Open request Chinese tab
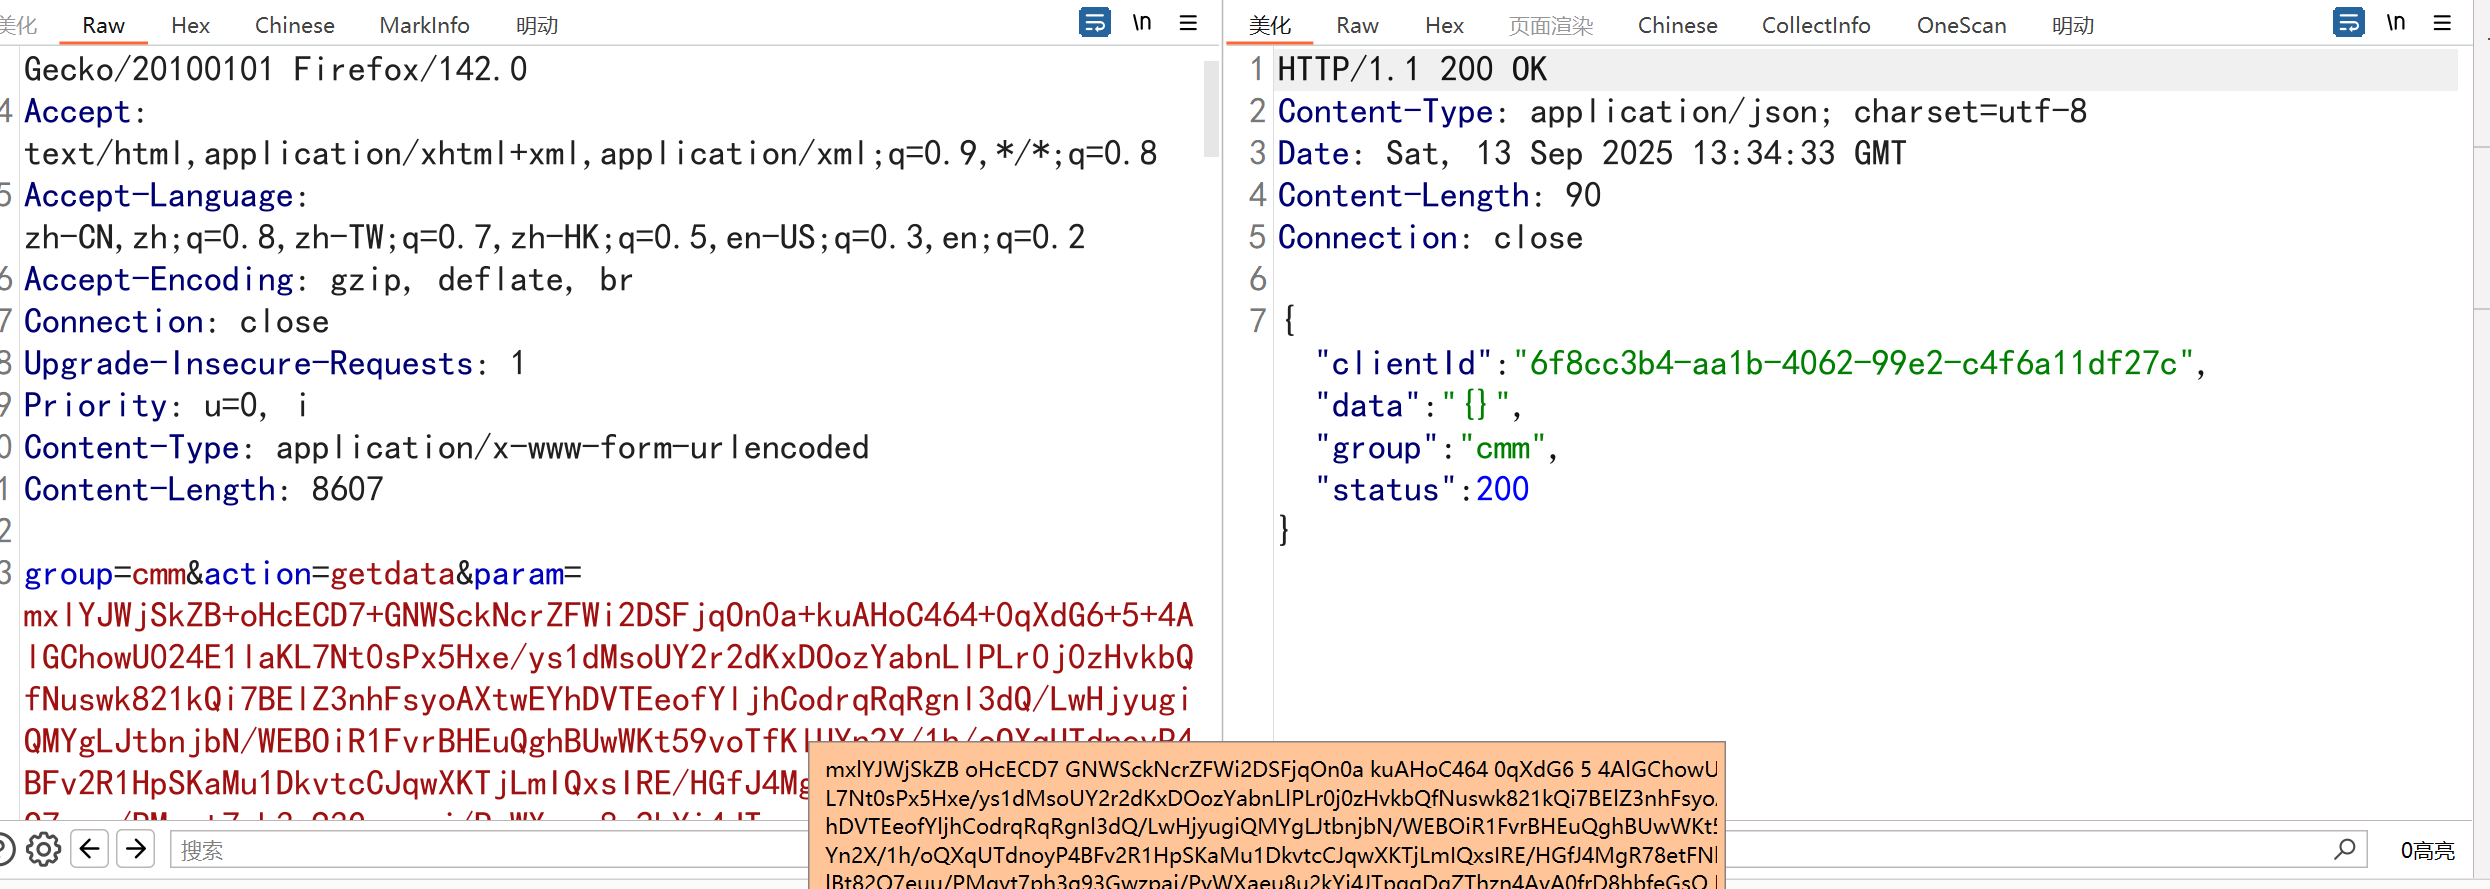This screenshot has height=889, width=2490. (x=294, y=25)
